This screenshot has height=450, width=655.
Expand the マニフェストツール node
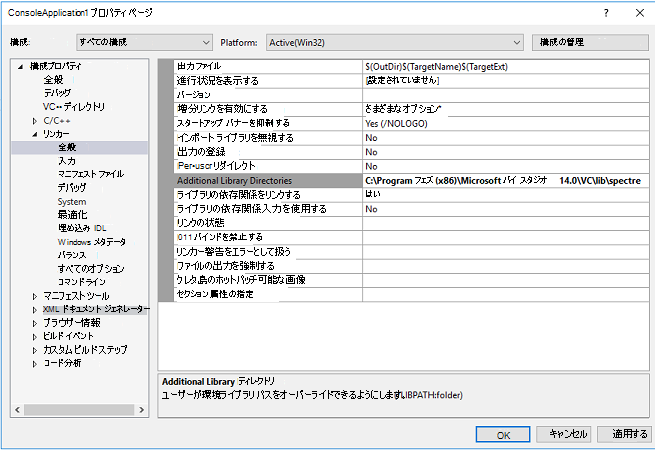pos(35,296)
